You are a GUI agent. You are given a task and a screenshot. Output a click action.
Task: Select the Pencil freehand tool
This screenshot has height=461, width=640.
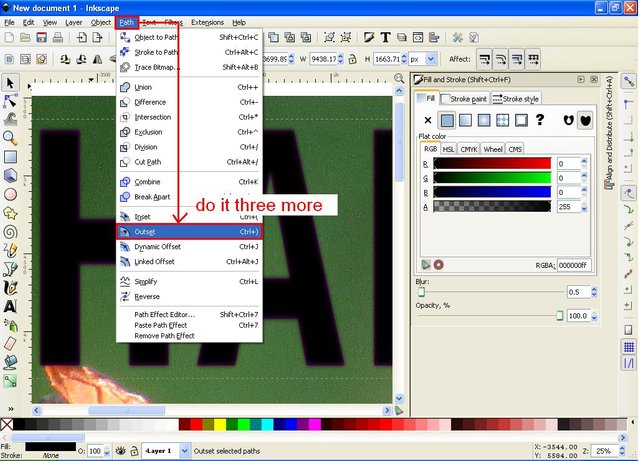10,250
